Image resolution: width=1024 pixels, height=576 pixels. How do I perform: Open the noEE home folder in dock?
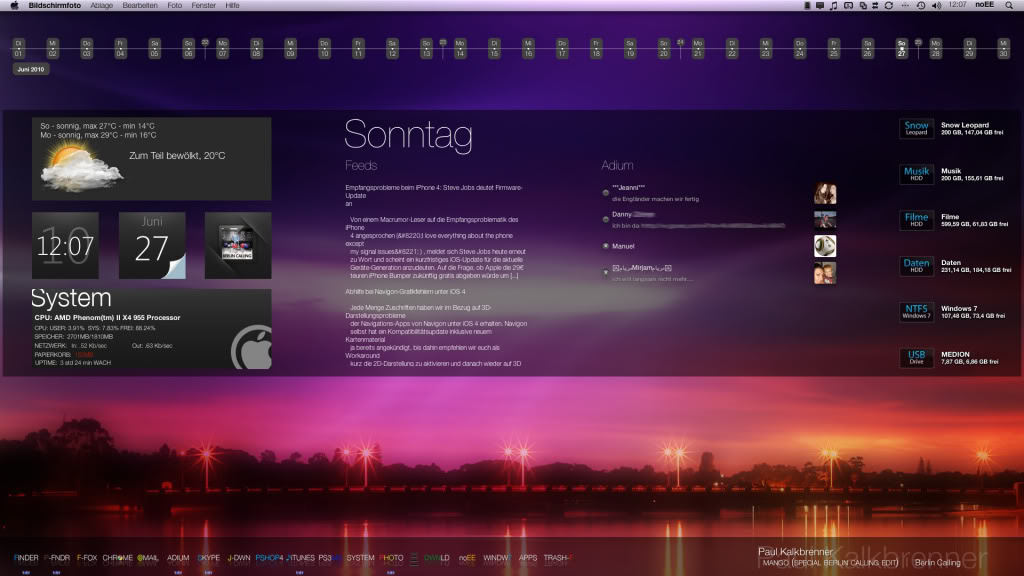(467, 558)
